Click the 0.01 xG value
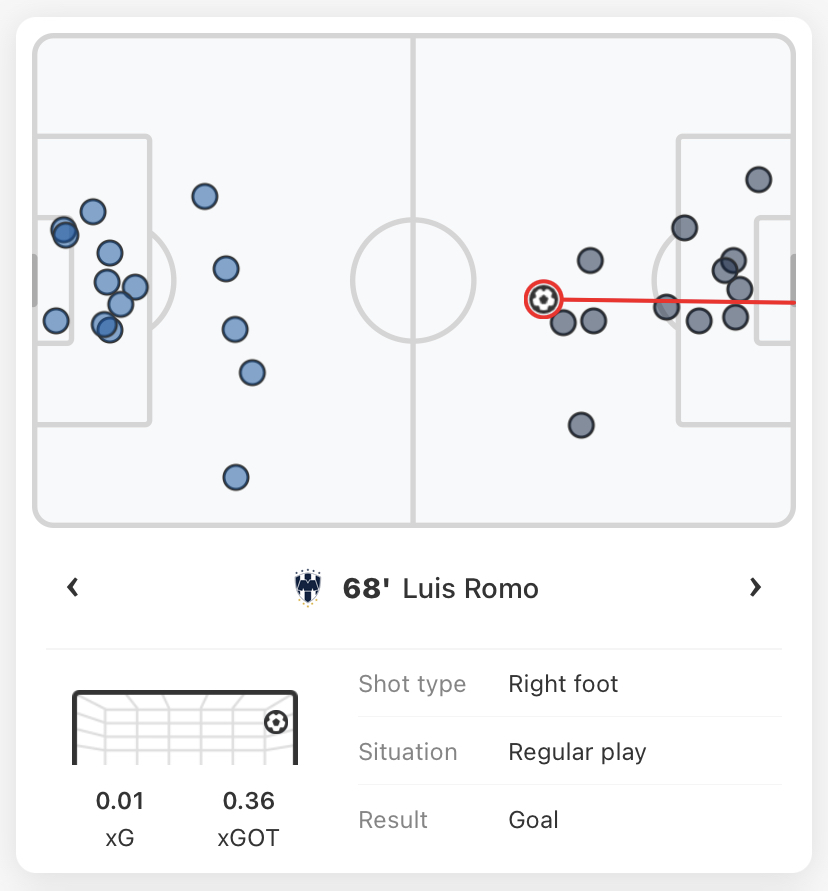This screenshot has height=891, width=828. point(119,801)
